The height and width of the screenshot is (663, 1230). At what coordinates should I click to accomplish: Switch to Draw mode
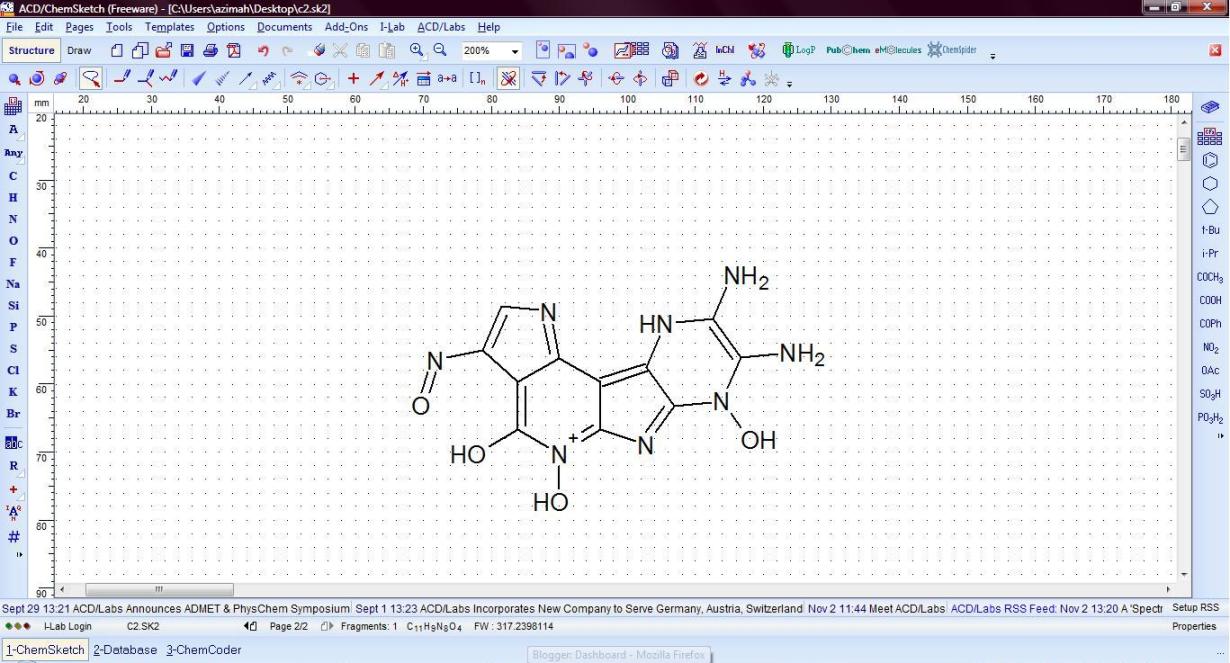pos(79,51)
